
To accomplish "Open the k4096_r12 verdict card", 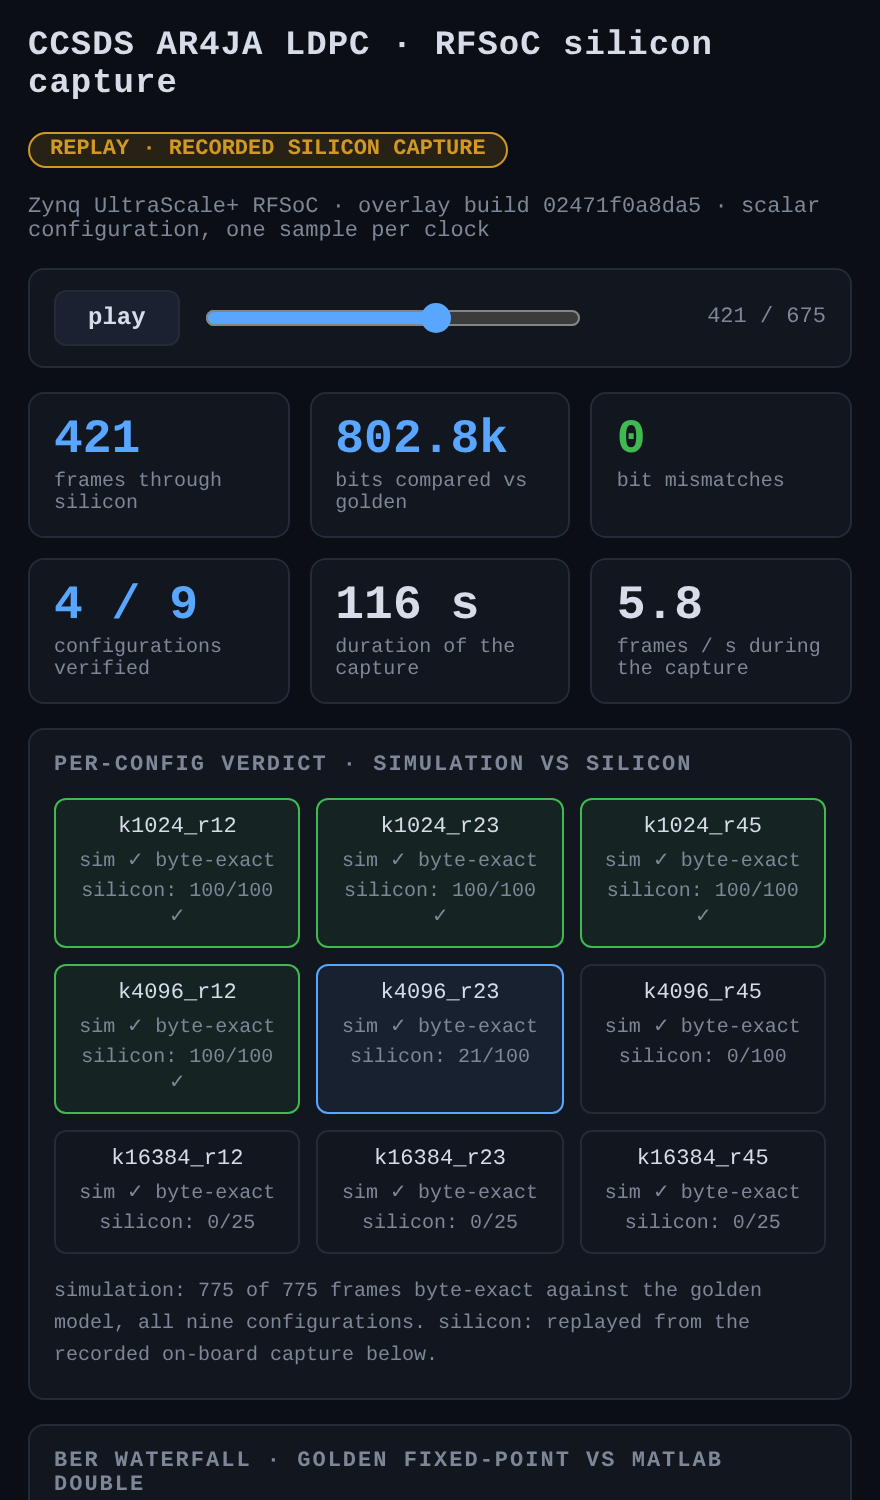I will tap(177, 1039).
